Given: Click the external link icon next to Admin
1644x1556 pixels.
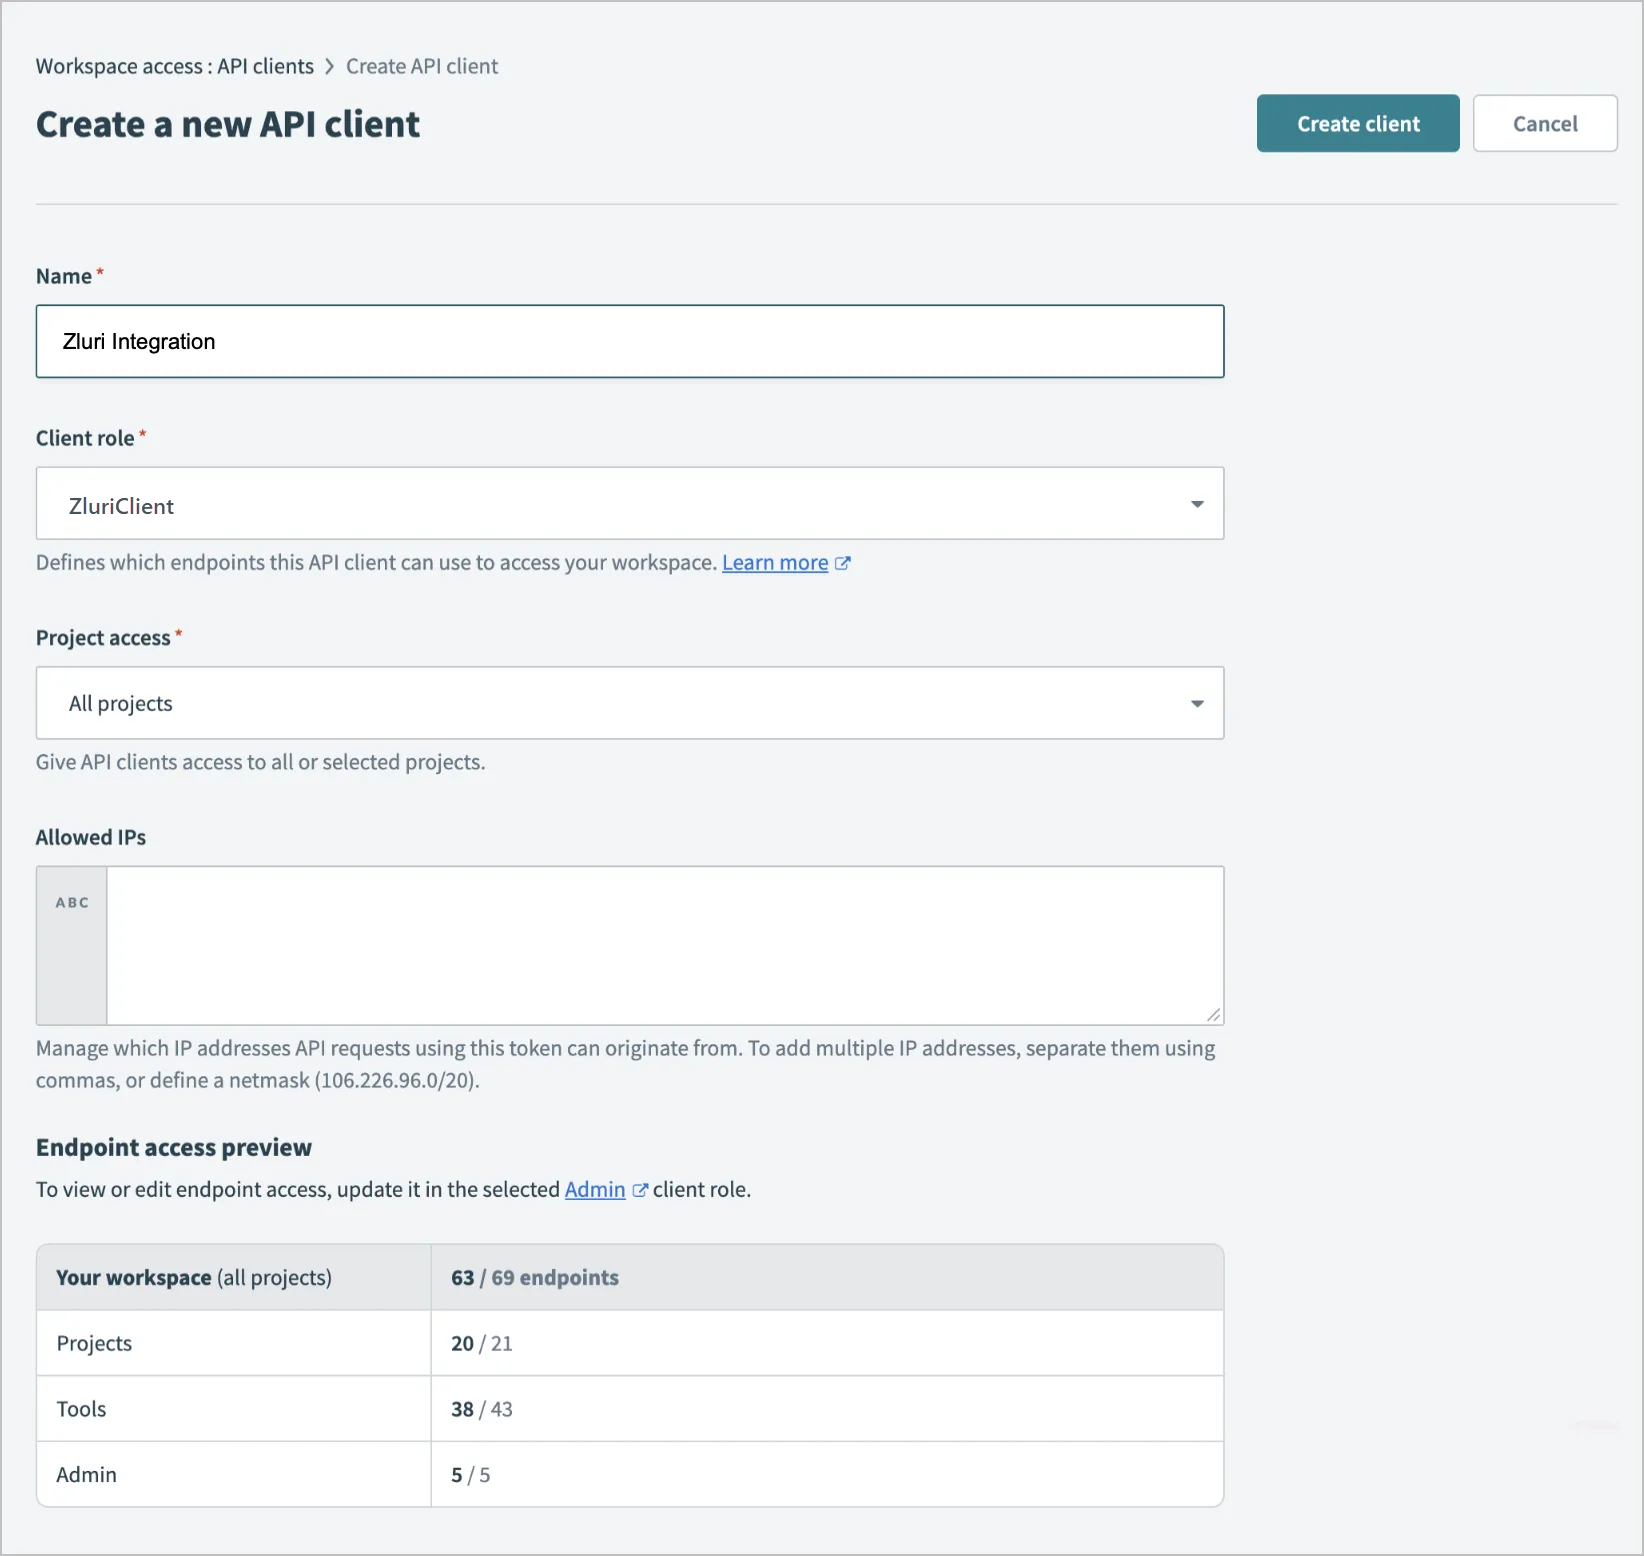Looking at the screenshot, I should 640,1190.
